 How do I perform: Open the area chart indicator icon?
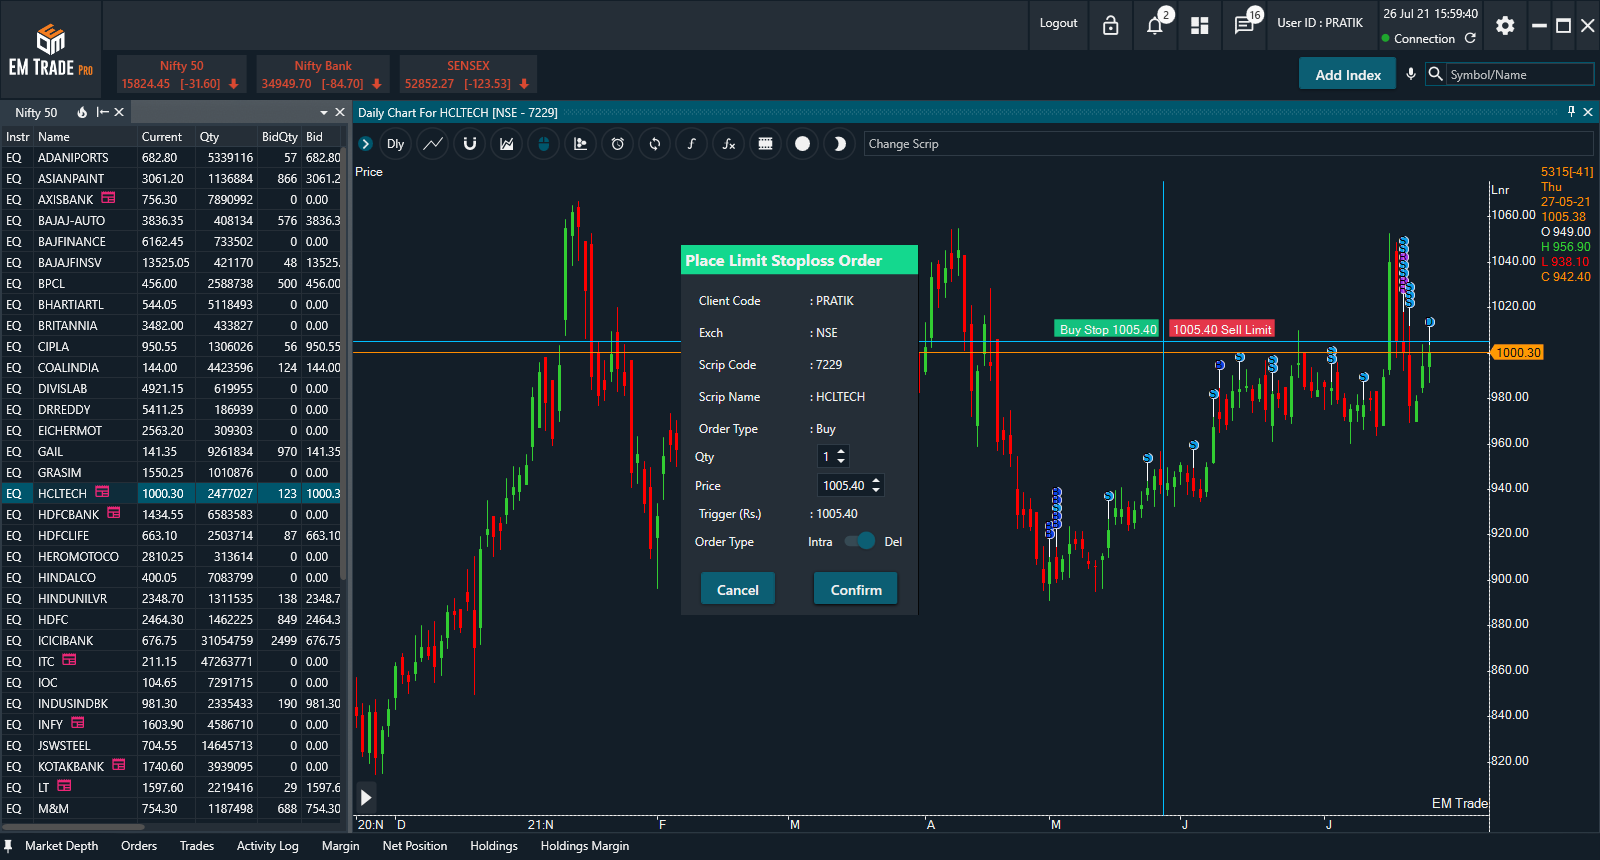coord(507,144)
